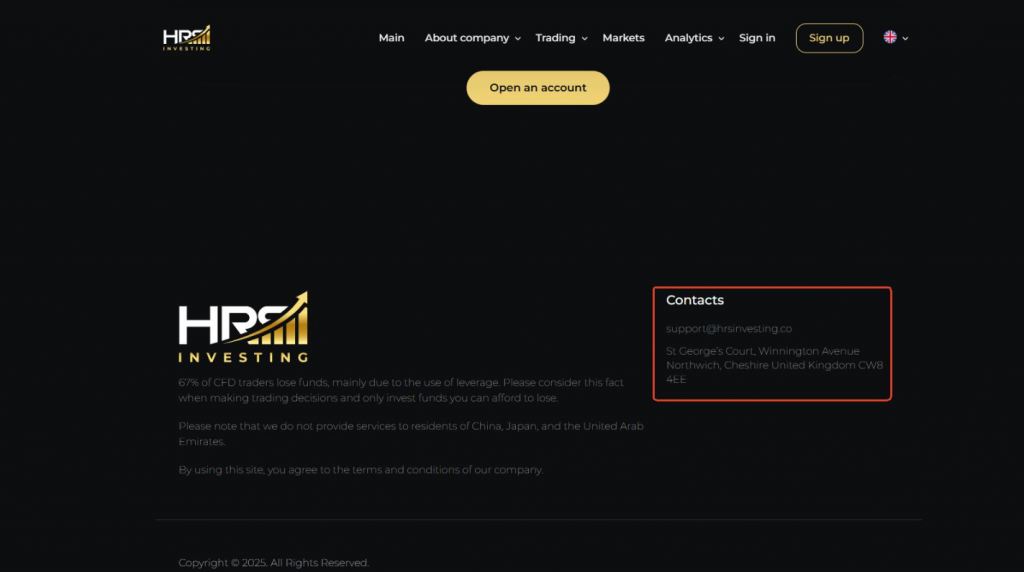Expand the About company chevron
This screenshot has height=572, width=1024.
coord(517,39)
